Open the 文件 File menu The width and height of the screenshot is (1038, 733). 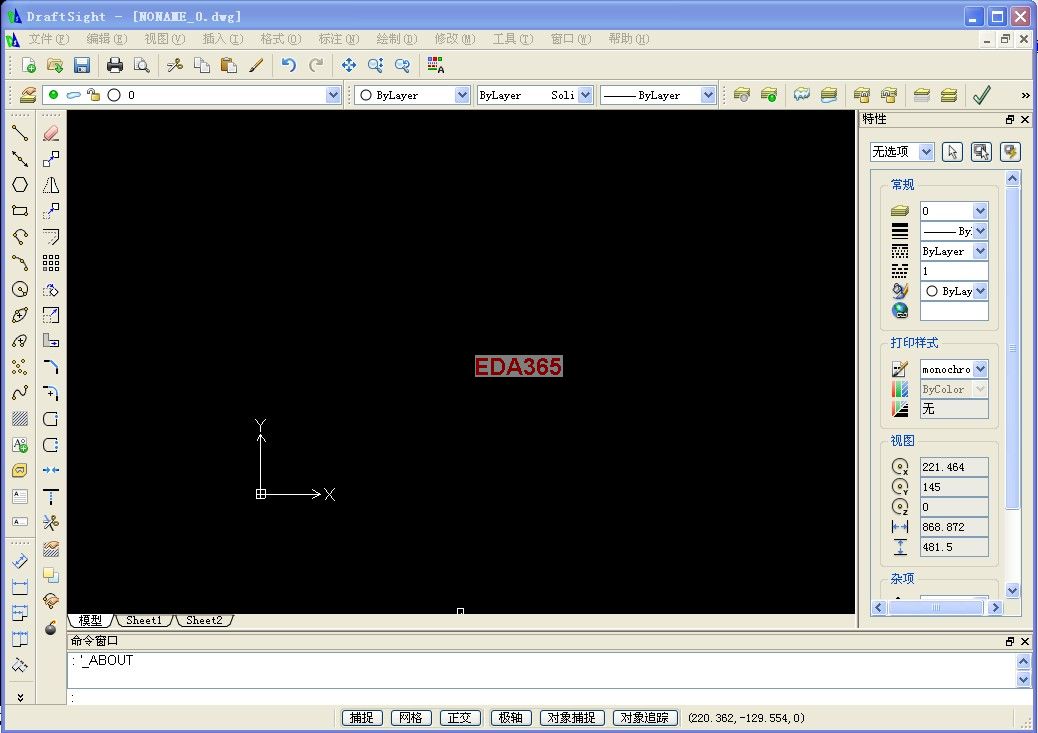48,39
